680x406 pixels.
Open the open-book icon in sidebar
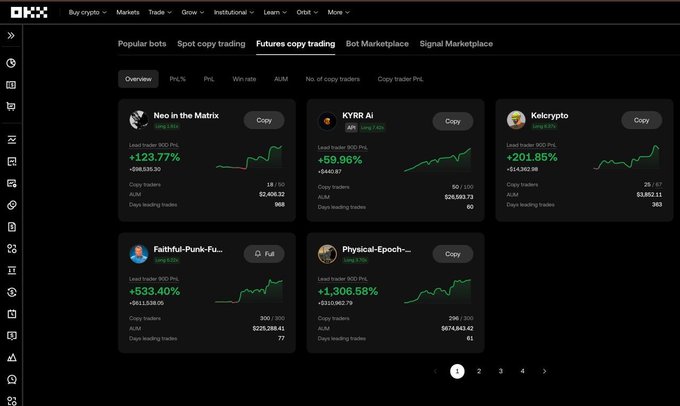(x=11, y=85)
